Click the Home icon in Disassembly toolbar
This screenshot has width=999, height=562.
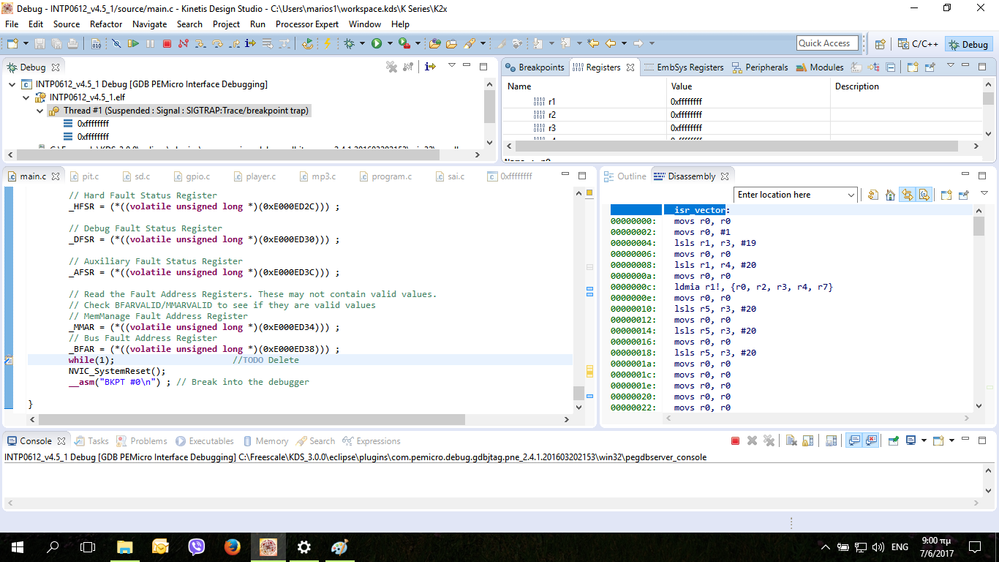(890, 195)
